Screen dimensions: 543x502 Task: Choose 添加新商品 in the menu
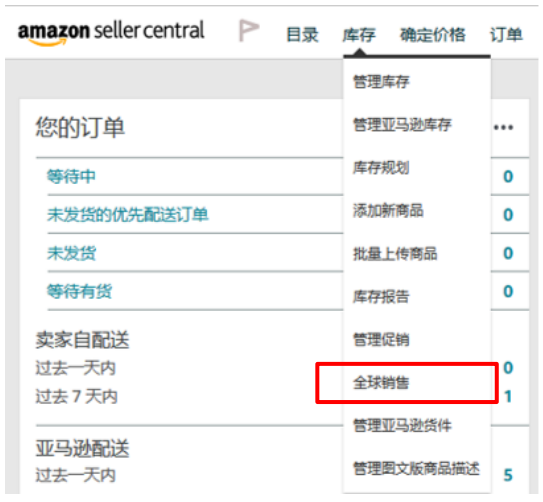(388, 210)
